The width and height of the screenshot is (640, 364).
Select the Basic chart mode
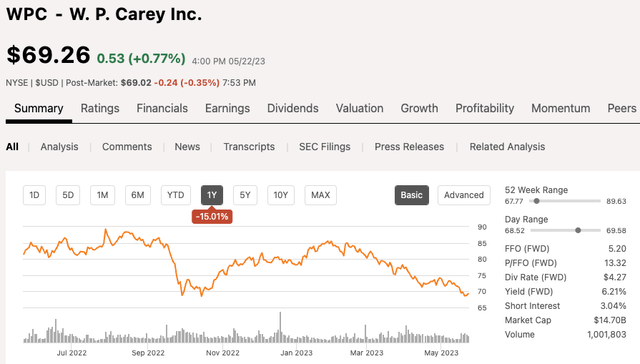[x=411, y=195]
